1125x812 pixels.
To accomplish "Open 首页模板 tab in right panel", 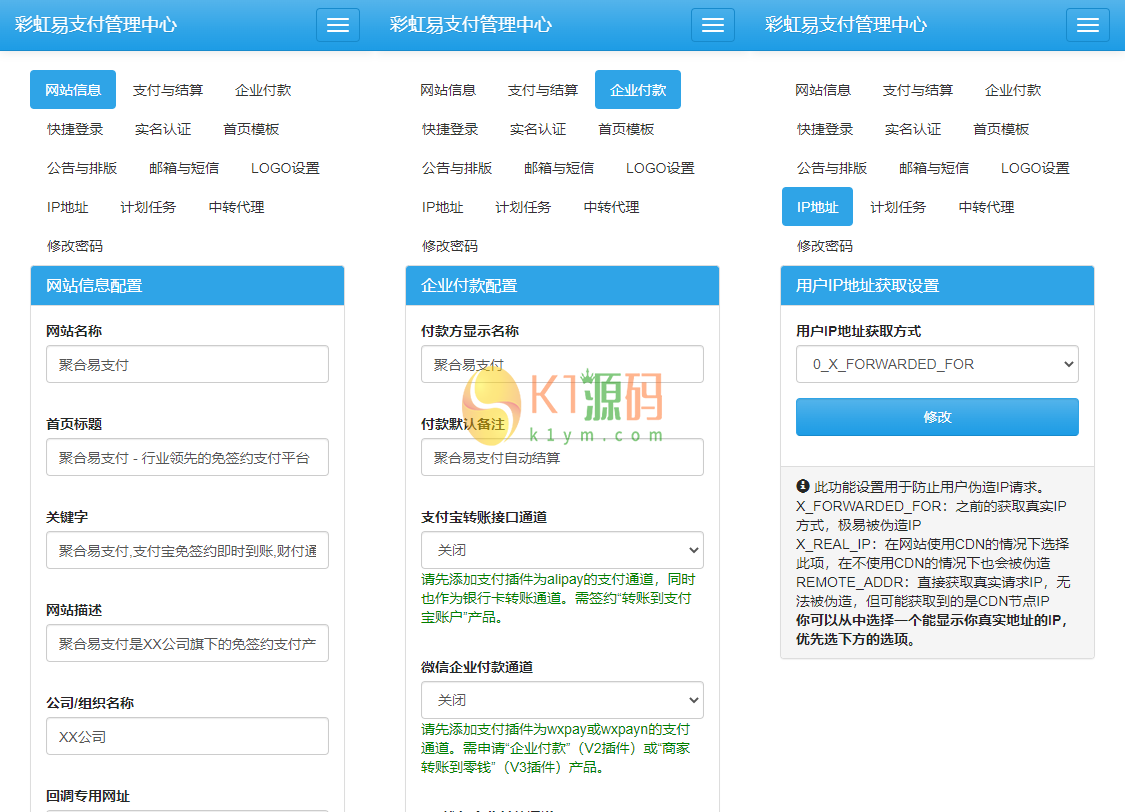I will tap(1001, 129).
